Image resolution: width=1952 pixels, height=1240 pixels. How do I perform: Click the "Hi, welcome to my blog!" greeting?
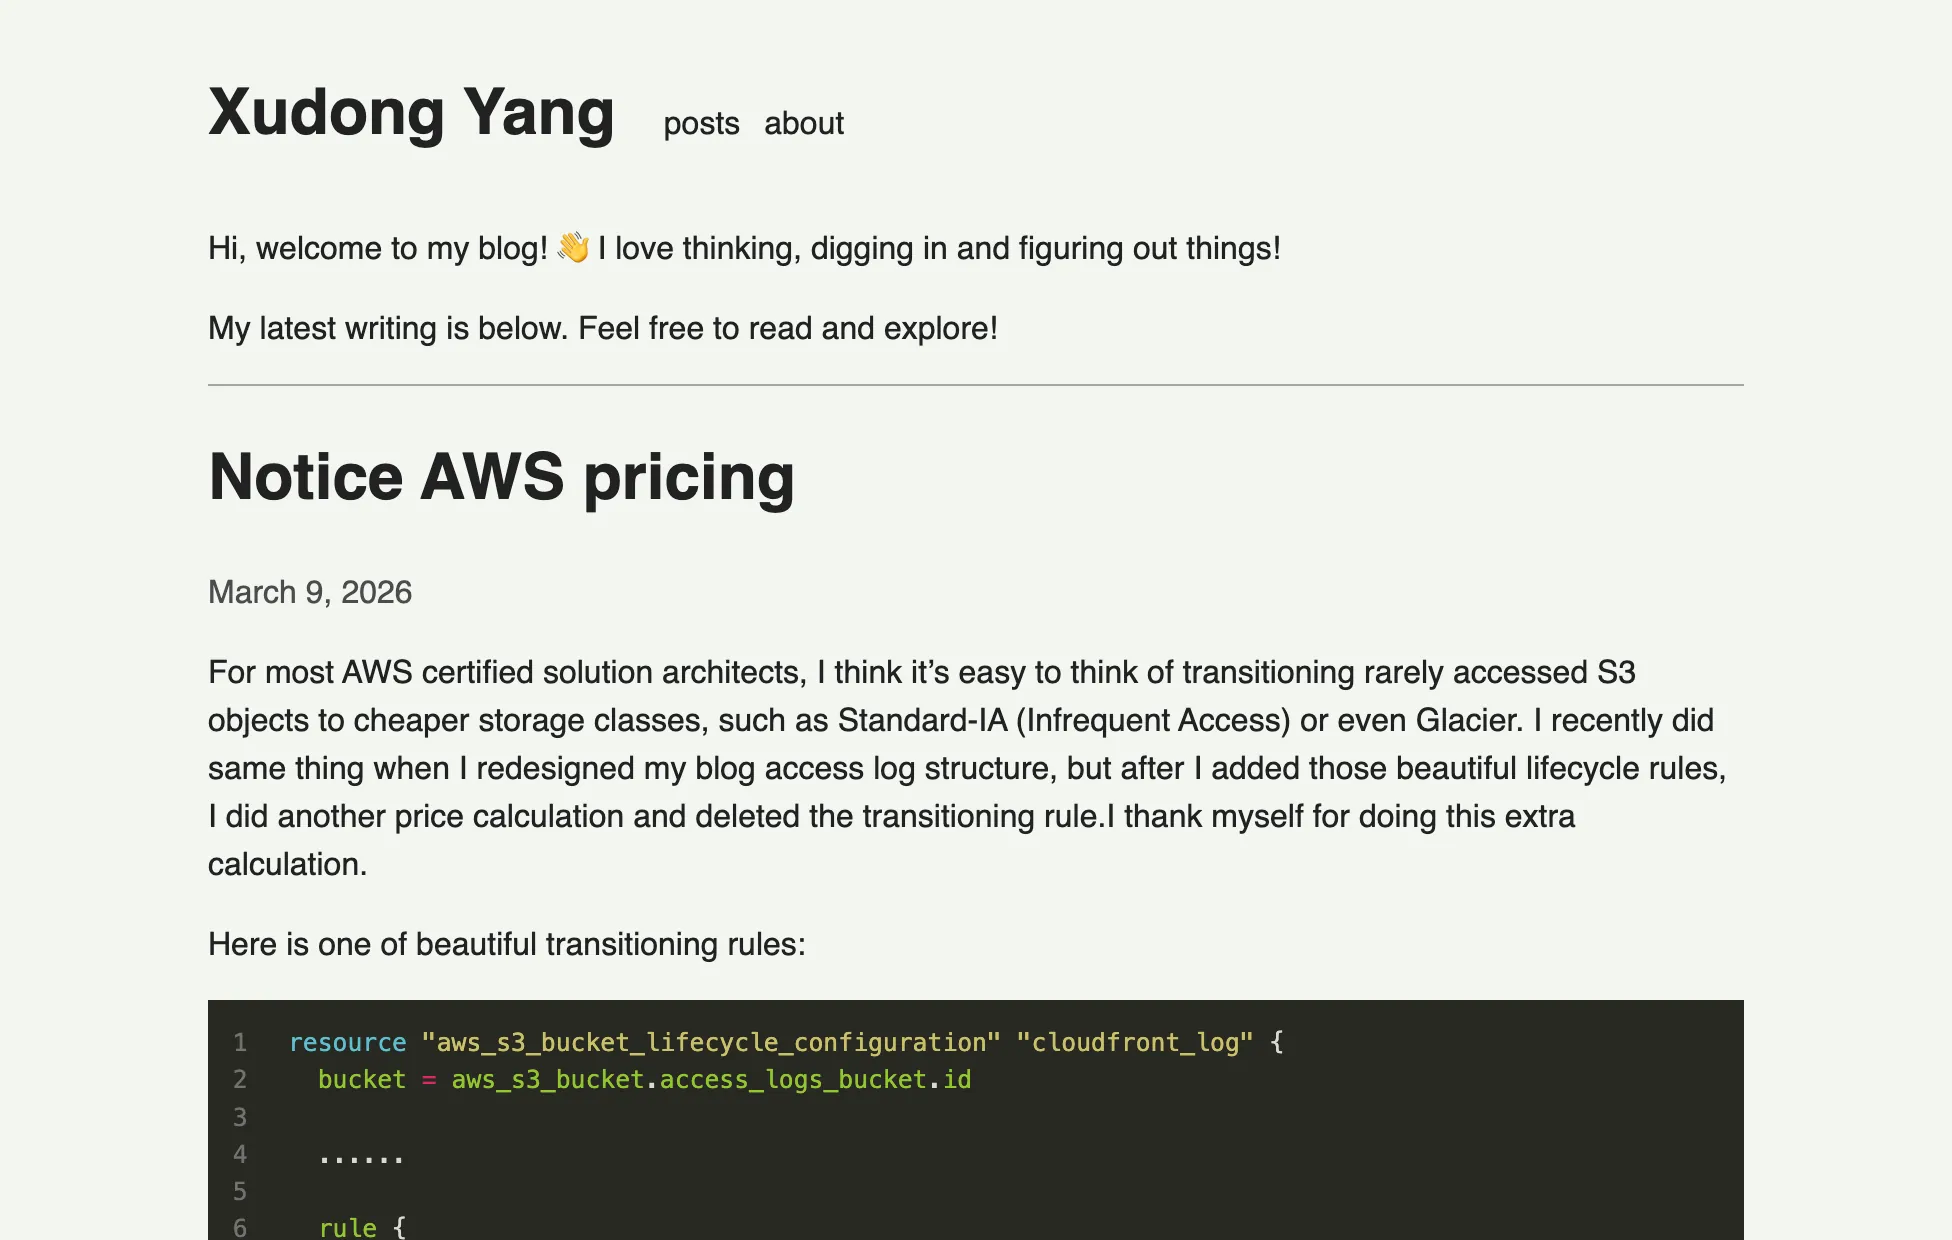(x=377, y=248)
